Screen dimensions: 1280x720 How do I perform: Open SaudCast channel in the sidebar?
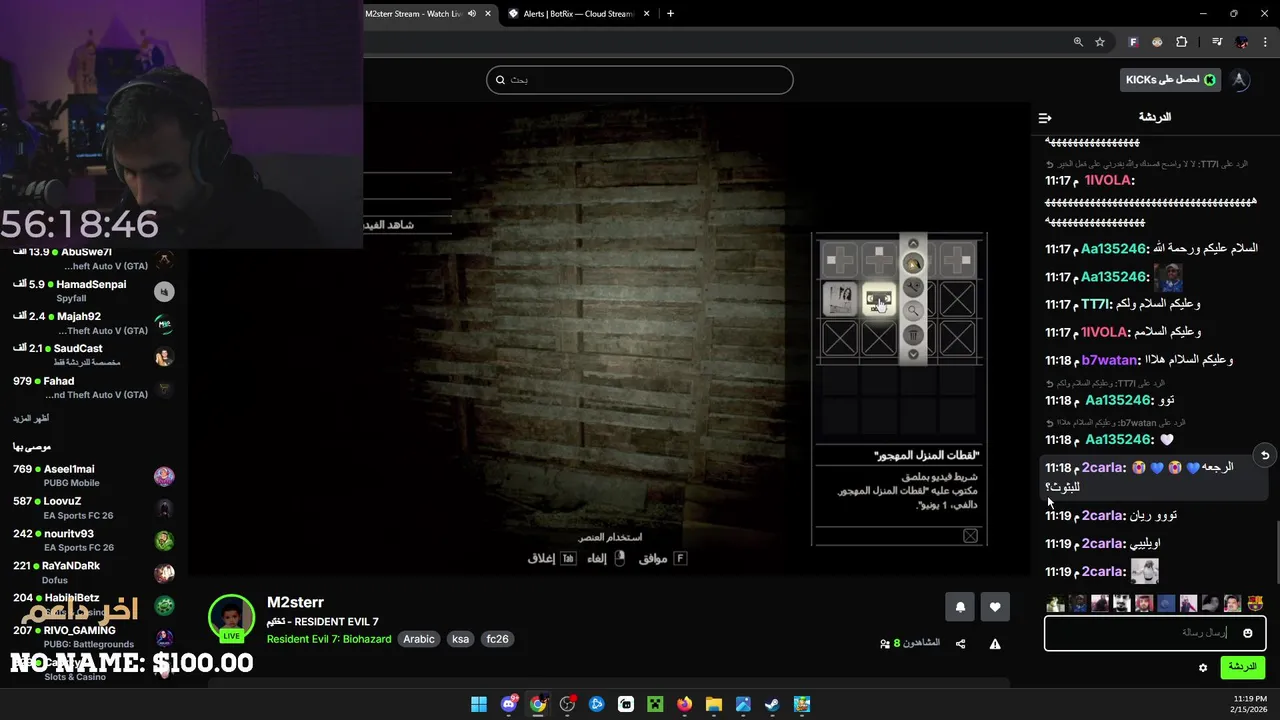point(94,355)
